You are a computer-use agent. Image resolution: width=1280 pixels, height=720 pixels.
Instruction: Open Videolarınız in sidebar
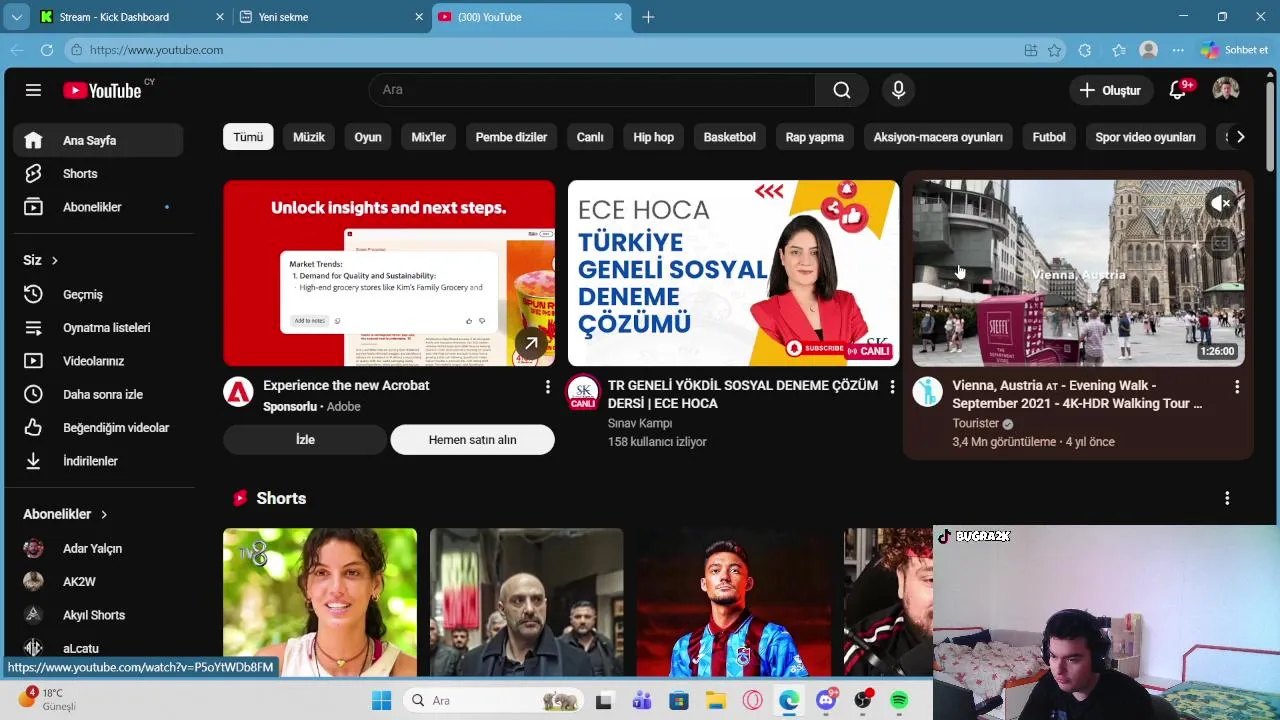[98, 361]
